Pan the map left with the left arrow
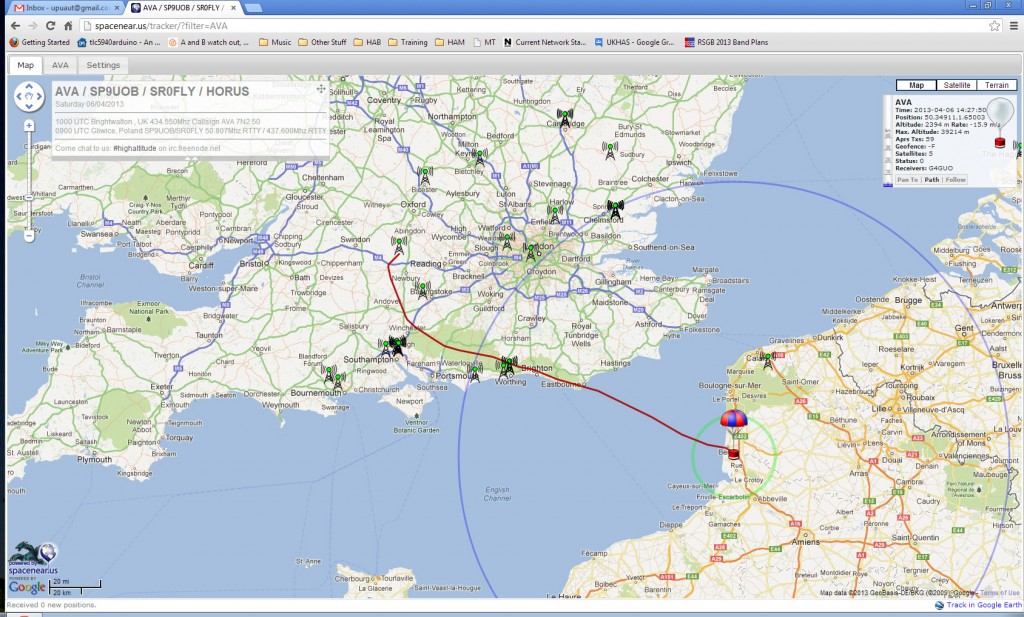 [x=19, y=97]
